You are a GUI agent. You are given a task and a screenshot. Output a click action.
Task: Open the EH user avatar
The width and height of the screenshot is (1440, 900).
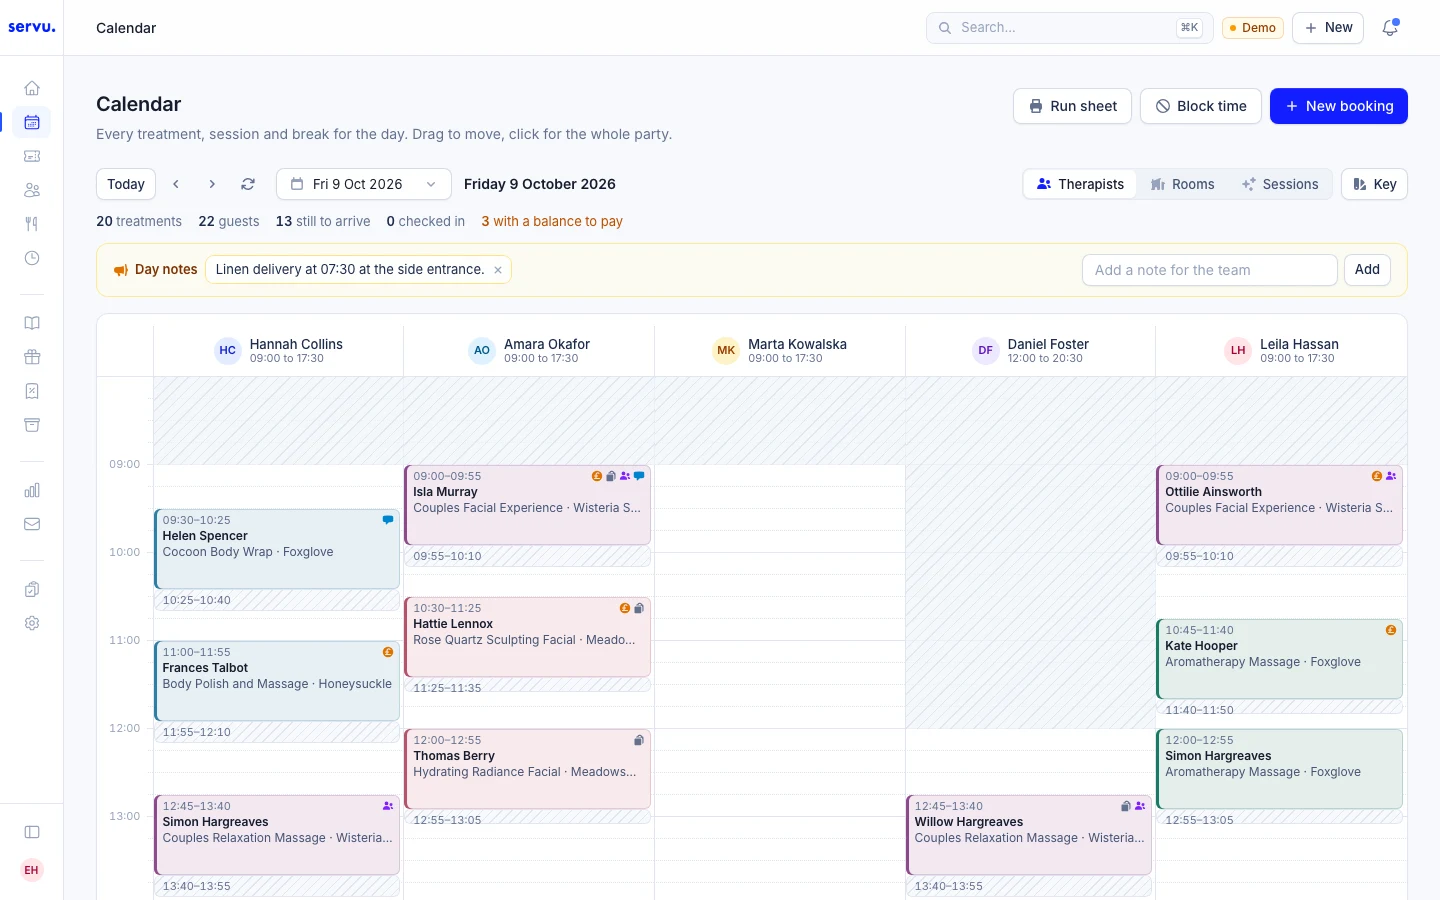click(x=32, y=870)
